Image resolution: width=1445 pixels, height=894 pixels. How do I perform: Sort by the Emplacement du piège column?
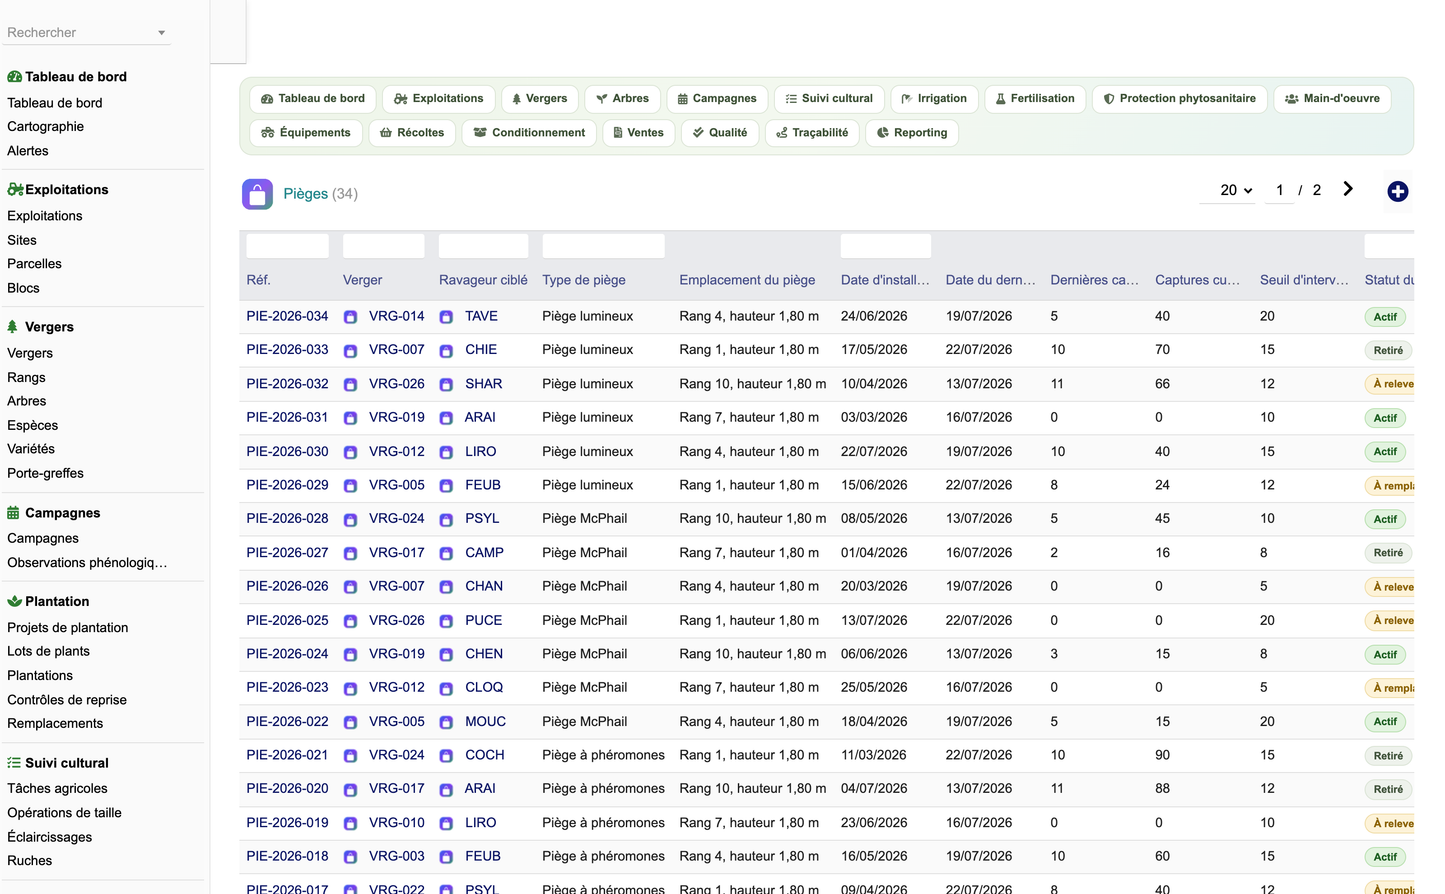click(x=747, y=281)
